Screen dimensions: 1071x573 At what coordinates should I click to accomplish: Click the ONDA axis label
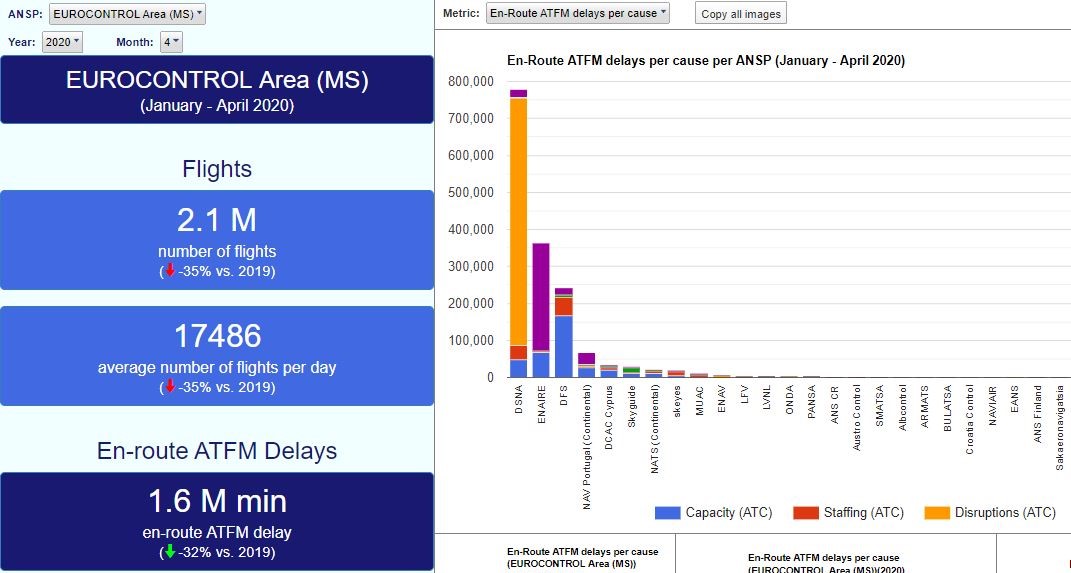tap(790, 400)
